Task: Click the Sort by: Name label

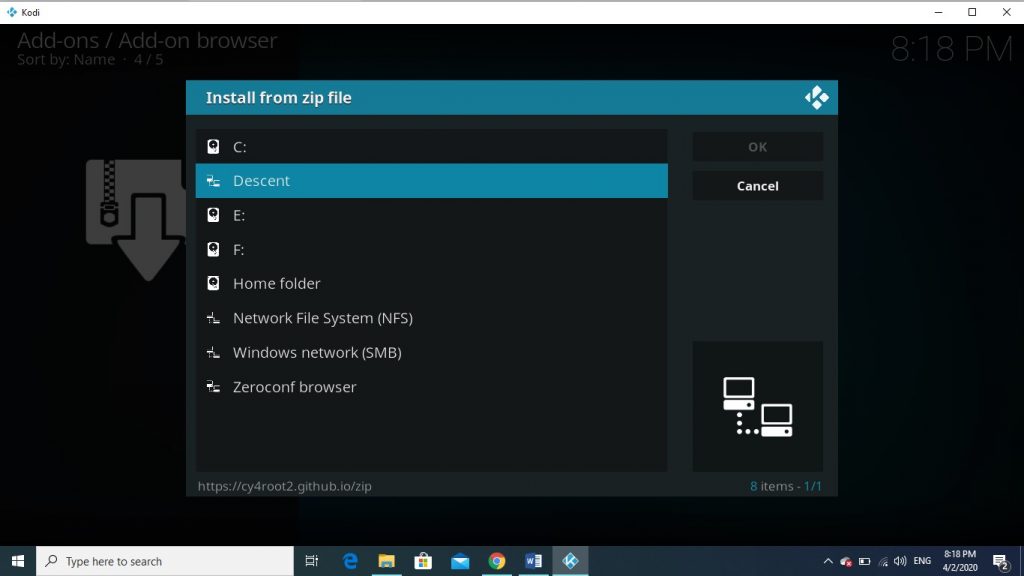Action: click(x=66, y=59)
